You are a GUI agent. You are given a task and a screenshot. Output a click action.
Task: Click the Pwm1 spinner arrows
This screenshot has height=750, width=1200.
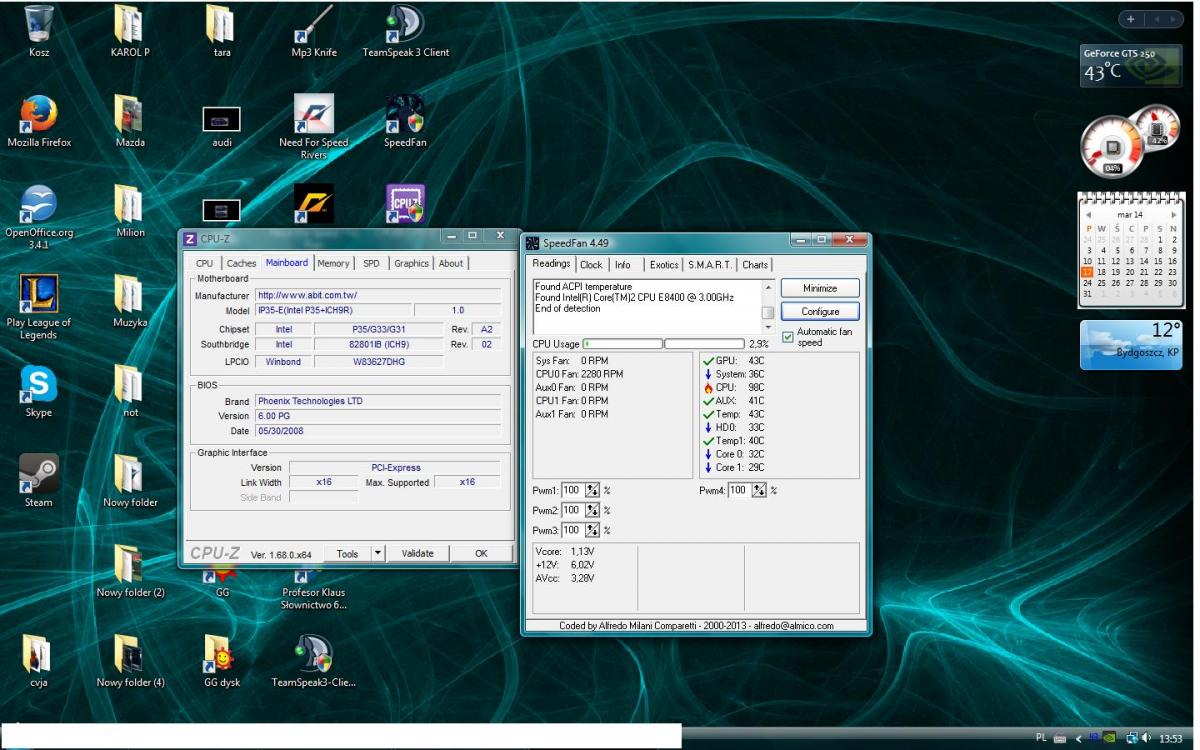tap(592, 490)
